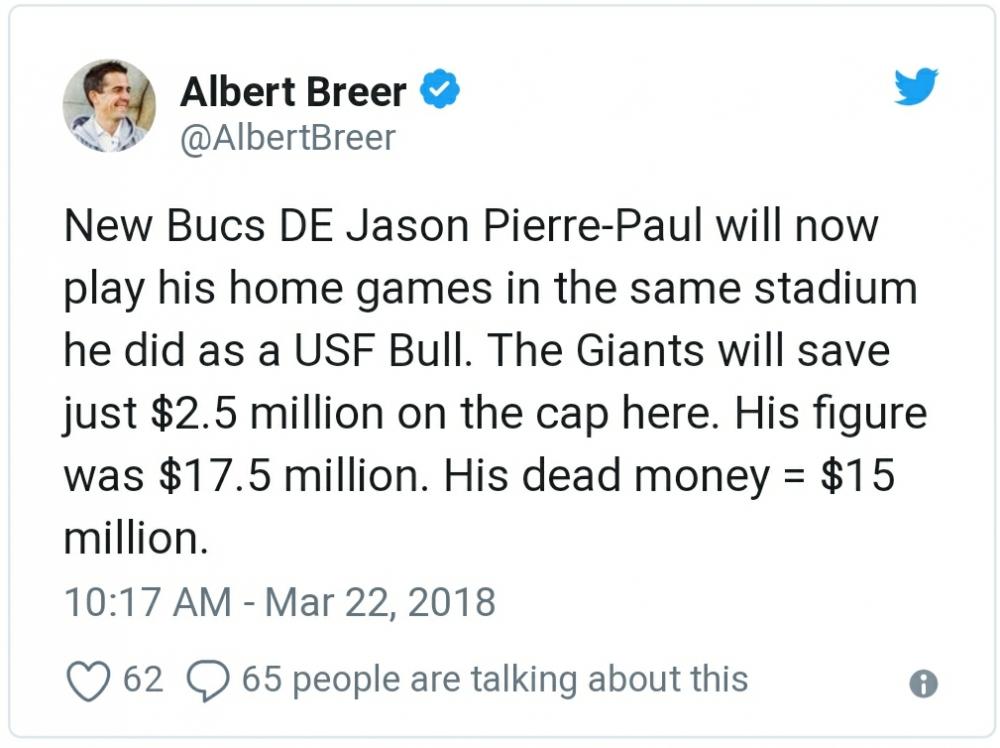1000x748 pixels.
Task: Click '65 people are talking about this'
Action: click(x=495, y=678)
